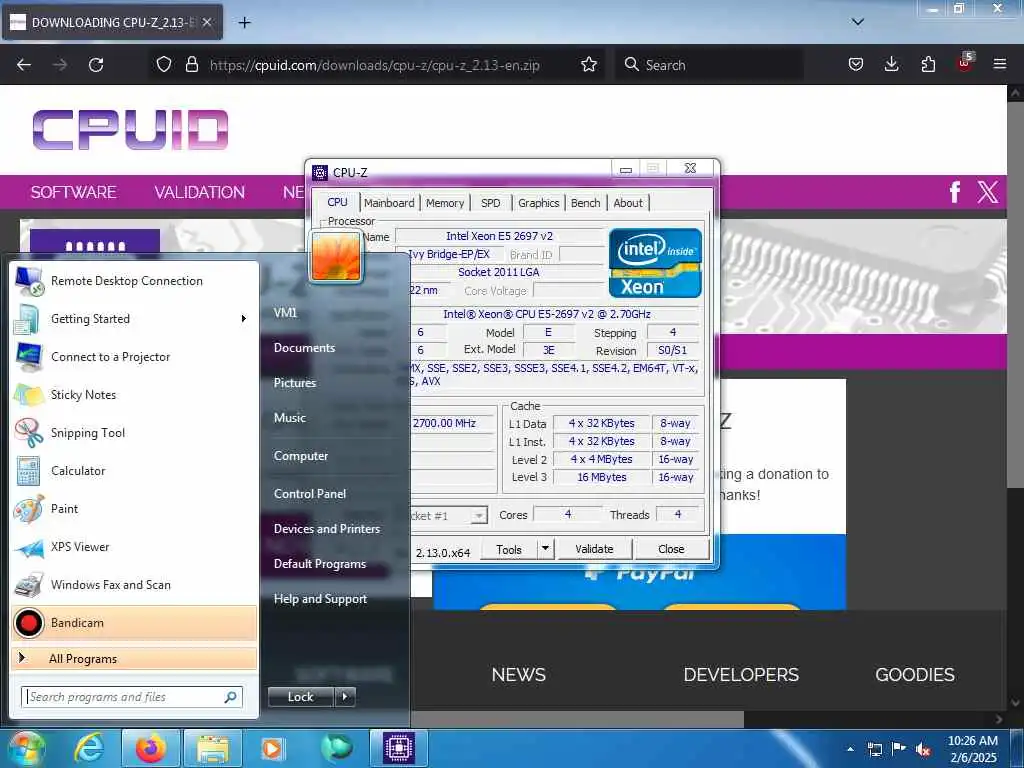Screen dimensions: 1024x768
Task: Open Music from Start menu
Action: point(290,417)
